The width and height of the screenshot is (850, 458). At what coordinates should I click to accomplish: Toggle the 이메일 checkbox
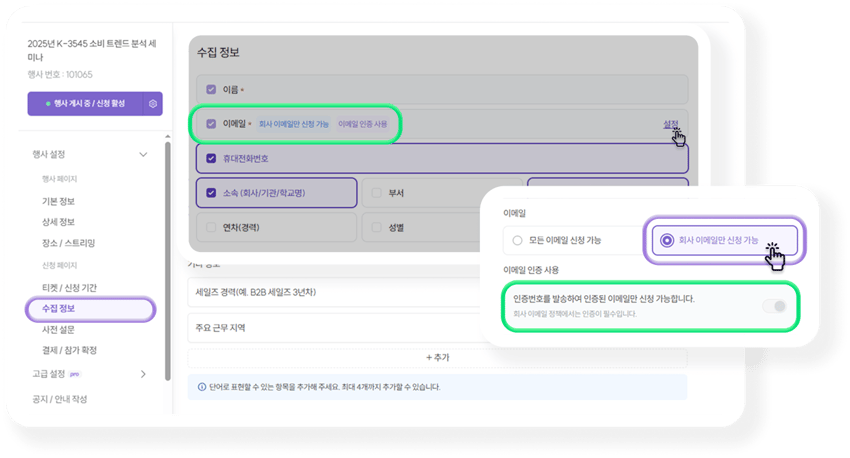(x=211, y=124)
